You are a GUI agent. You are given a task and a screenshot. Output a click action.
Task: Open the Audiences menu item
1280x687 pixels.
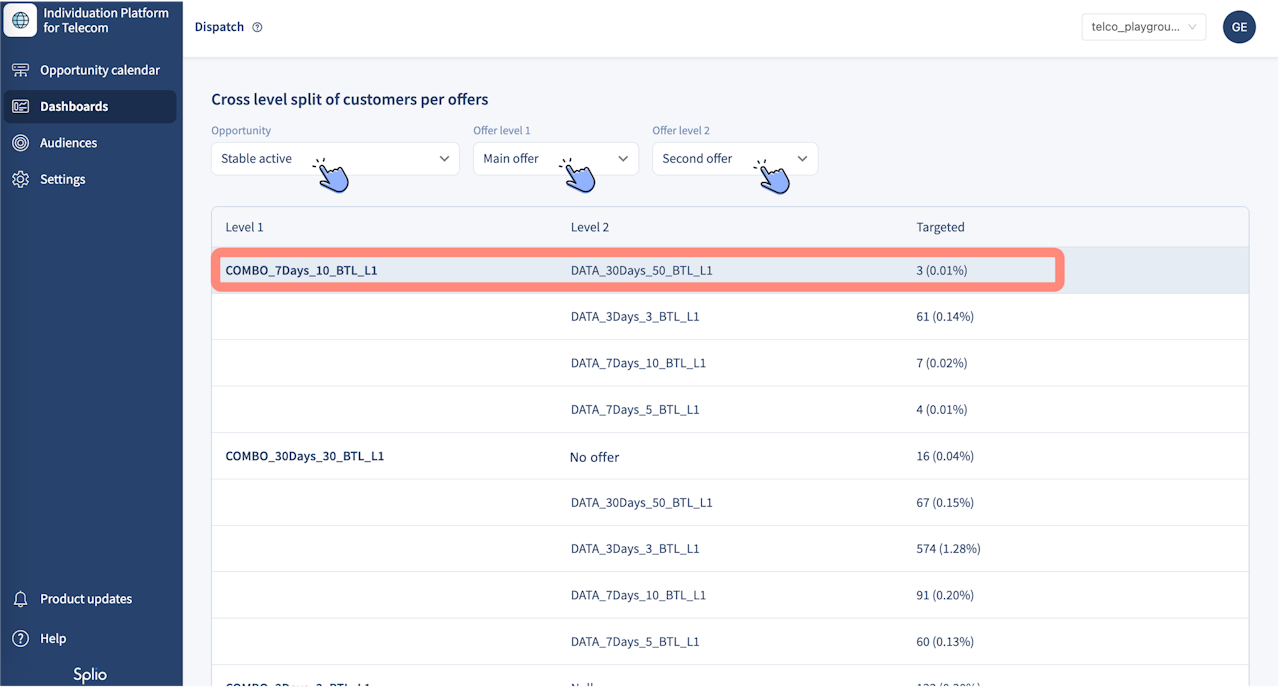pyautogui.click(x=68, y=143)
